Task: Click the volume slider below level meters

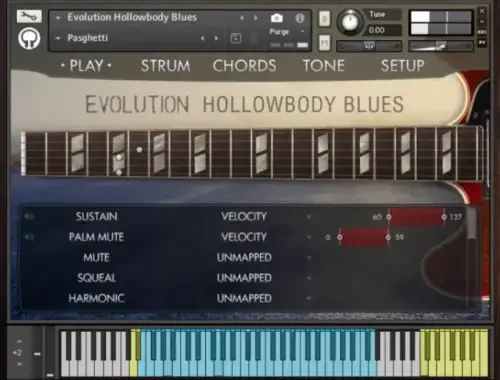Action: pos(441,46)
